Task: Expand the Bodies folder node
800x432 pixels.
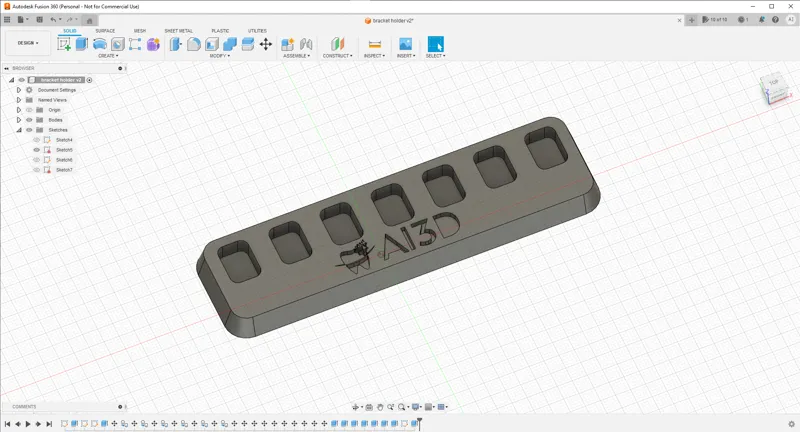Action: pos(19,120)
